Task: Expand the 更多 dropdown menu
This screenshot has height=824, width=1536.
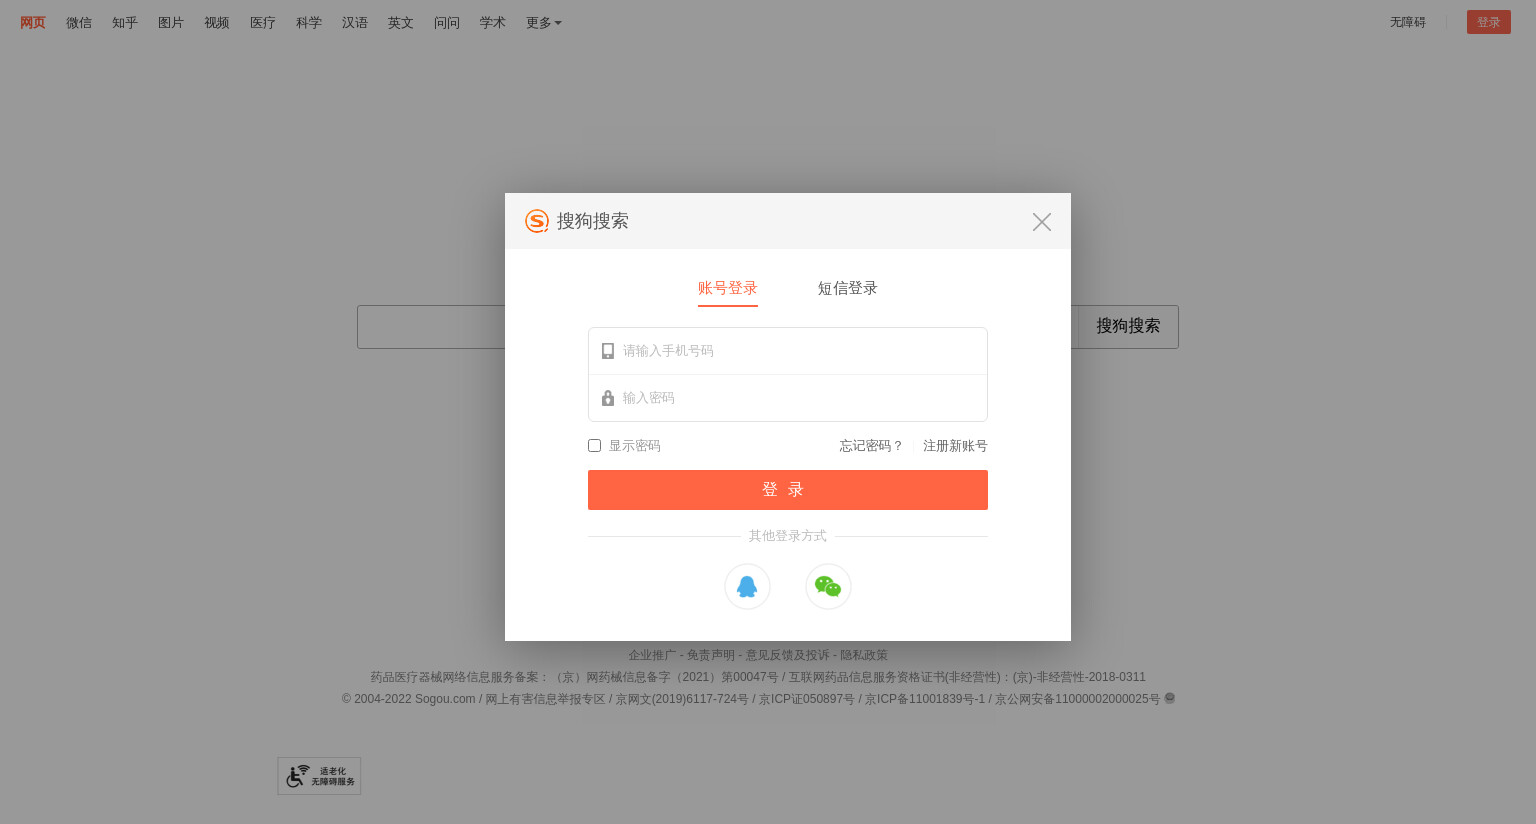Action: (x=544, y=23)
